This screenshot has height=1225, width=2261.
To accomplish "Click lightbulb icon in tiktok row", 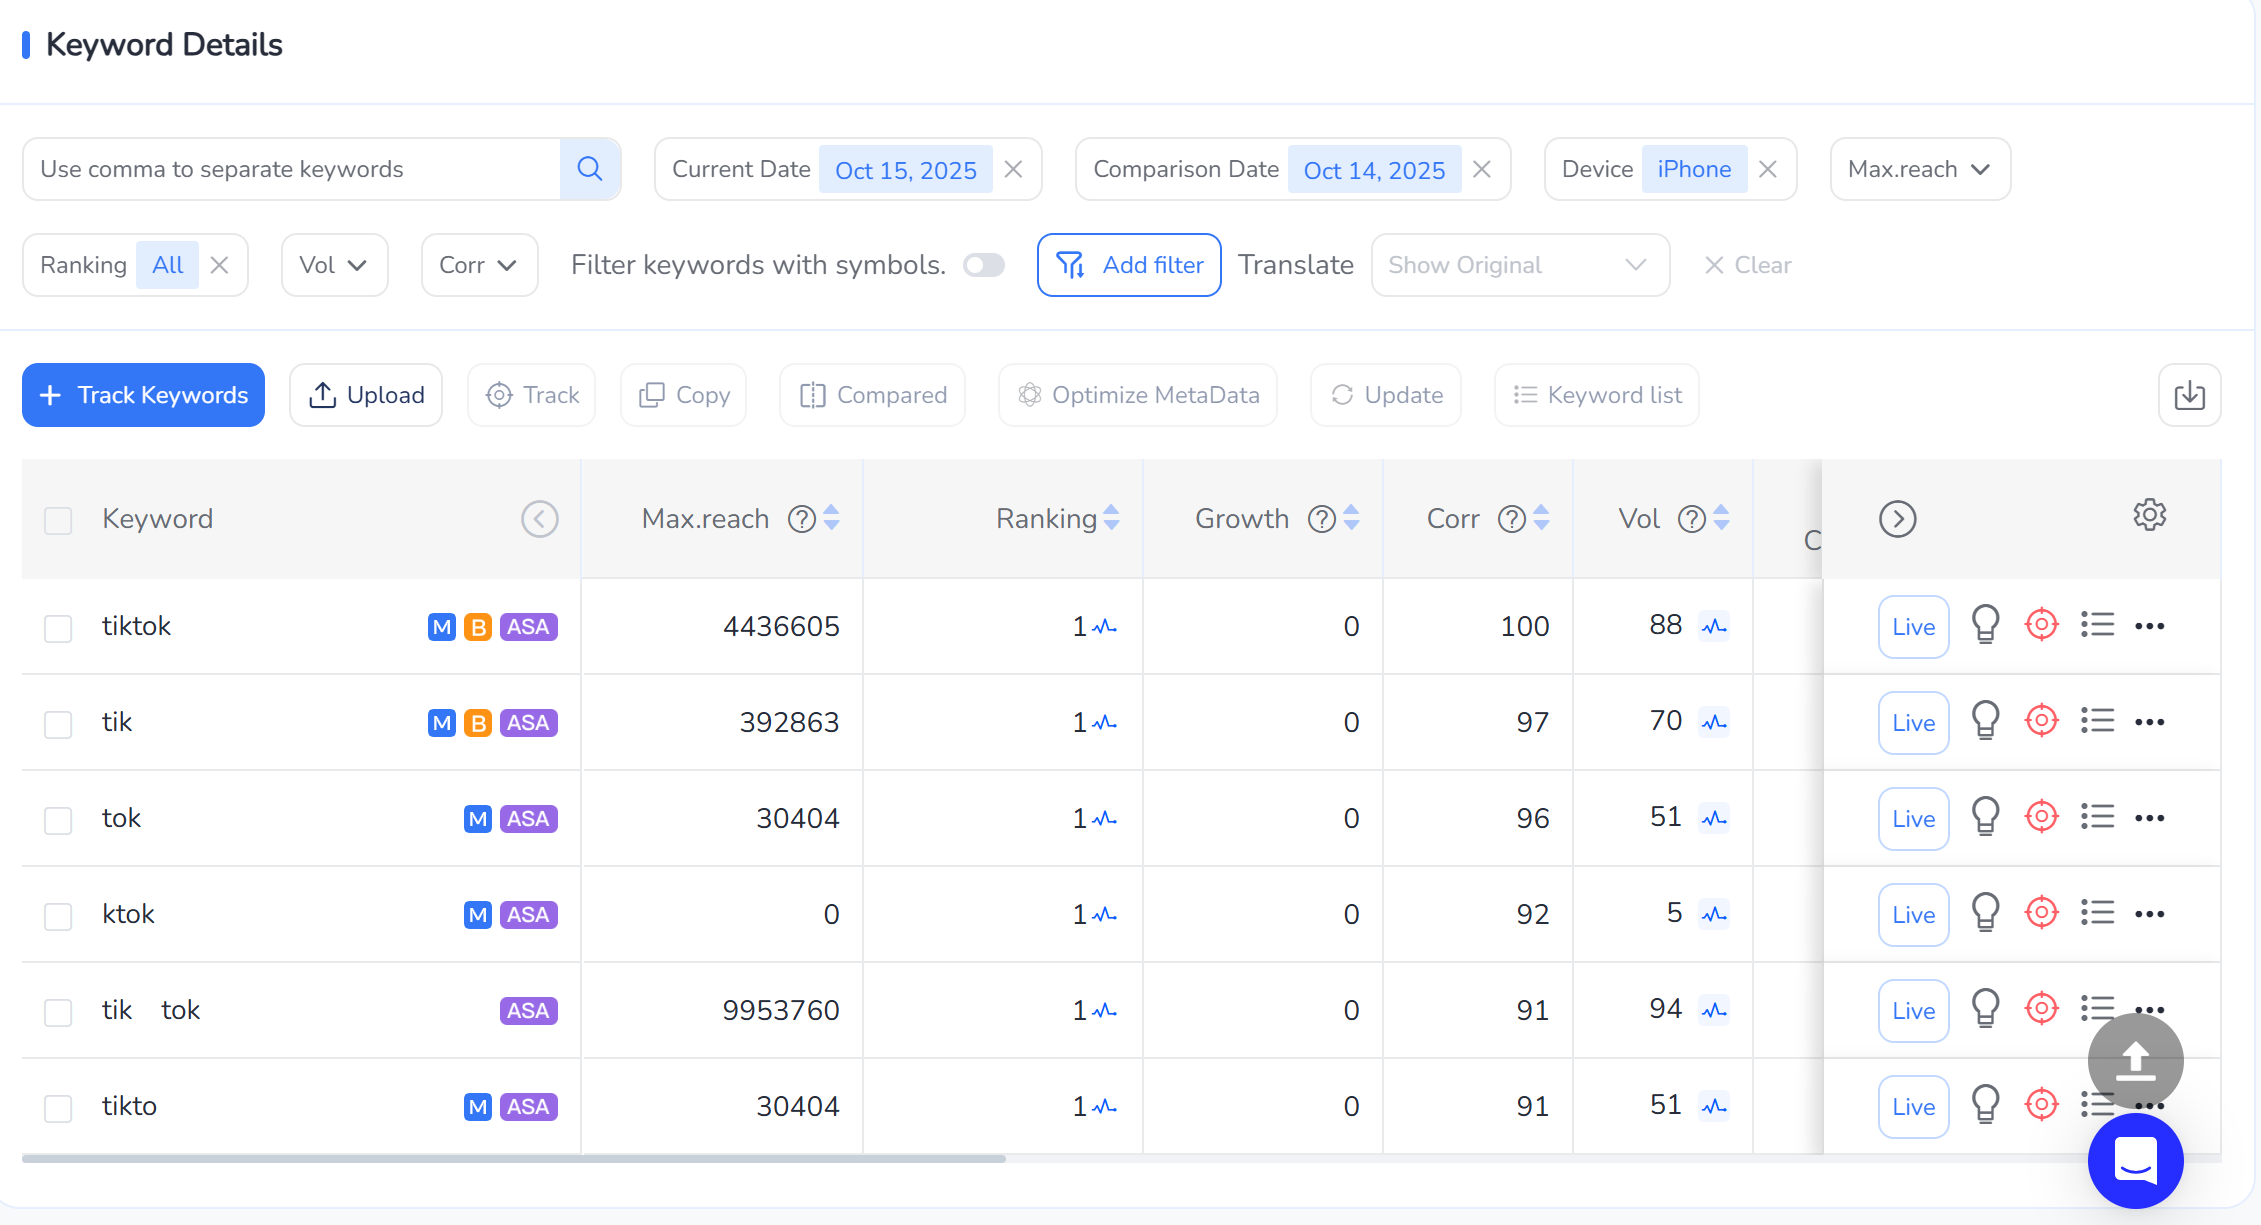I will 1985,626.
